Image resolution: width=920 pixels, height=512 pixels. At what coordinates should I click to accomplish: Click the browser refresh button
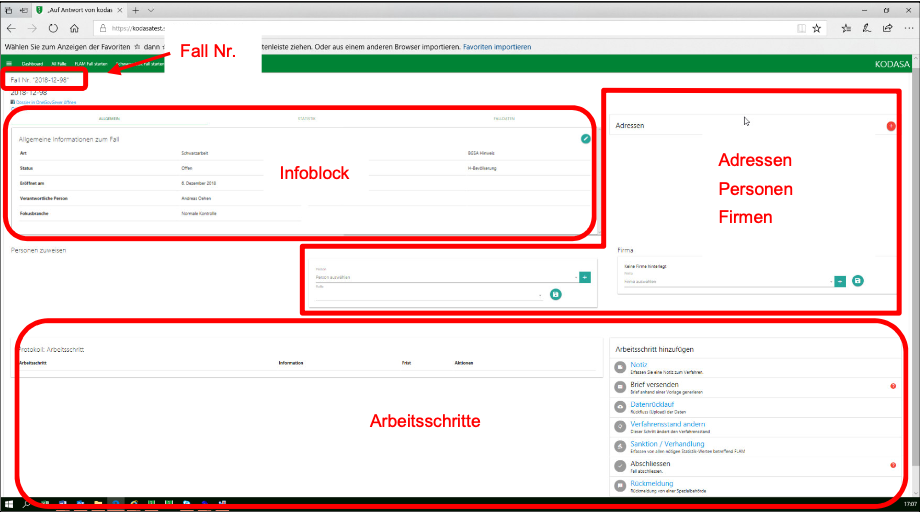click(x=52, y=28)
